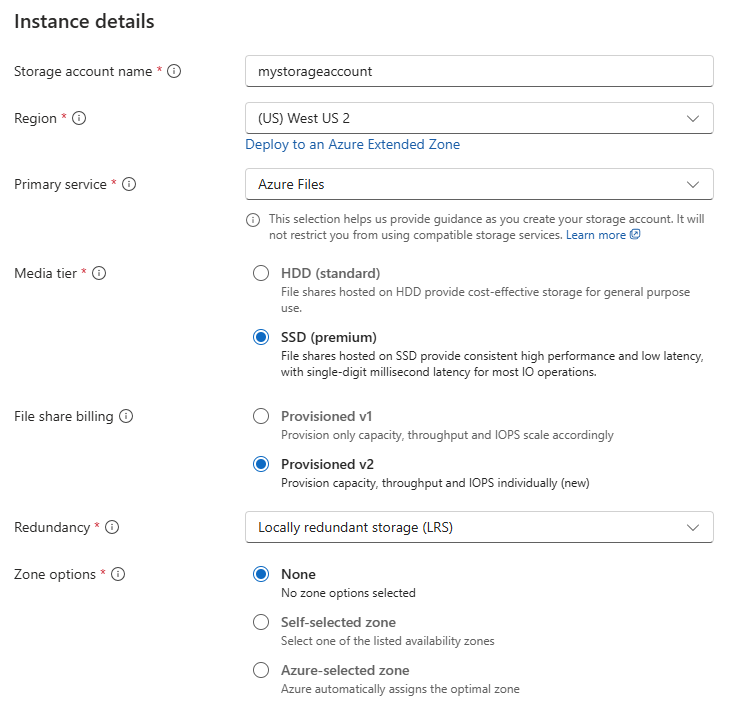Open Redundancy dropdown showing LRS
This screenshot has height=710, width=730.
pyautogui.click(x=479, y=527)
